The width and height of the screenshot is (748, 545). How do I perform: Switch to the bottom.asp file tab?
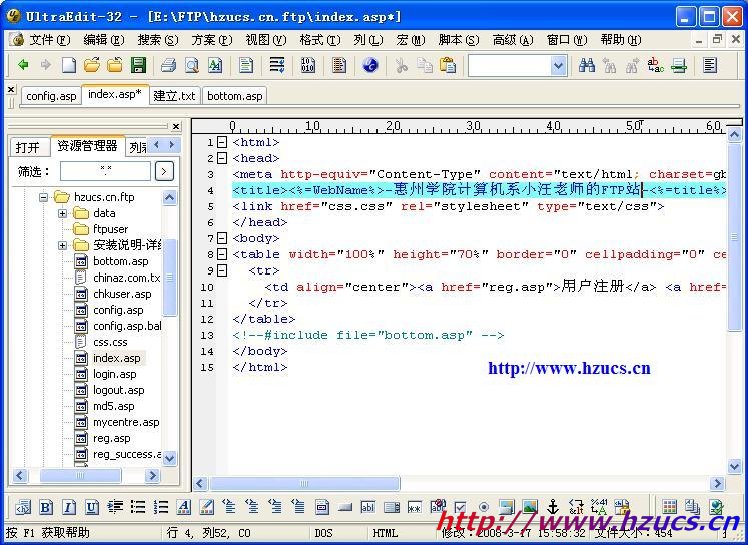(234, 96)
